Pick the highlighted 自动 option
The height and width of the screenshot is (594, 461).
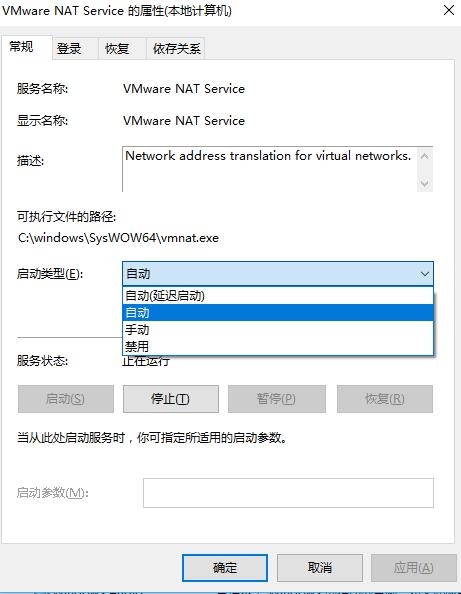tap(278, 313)
